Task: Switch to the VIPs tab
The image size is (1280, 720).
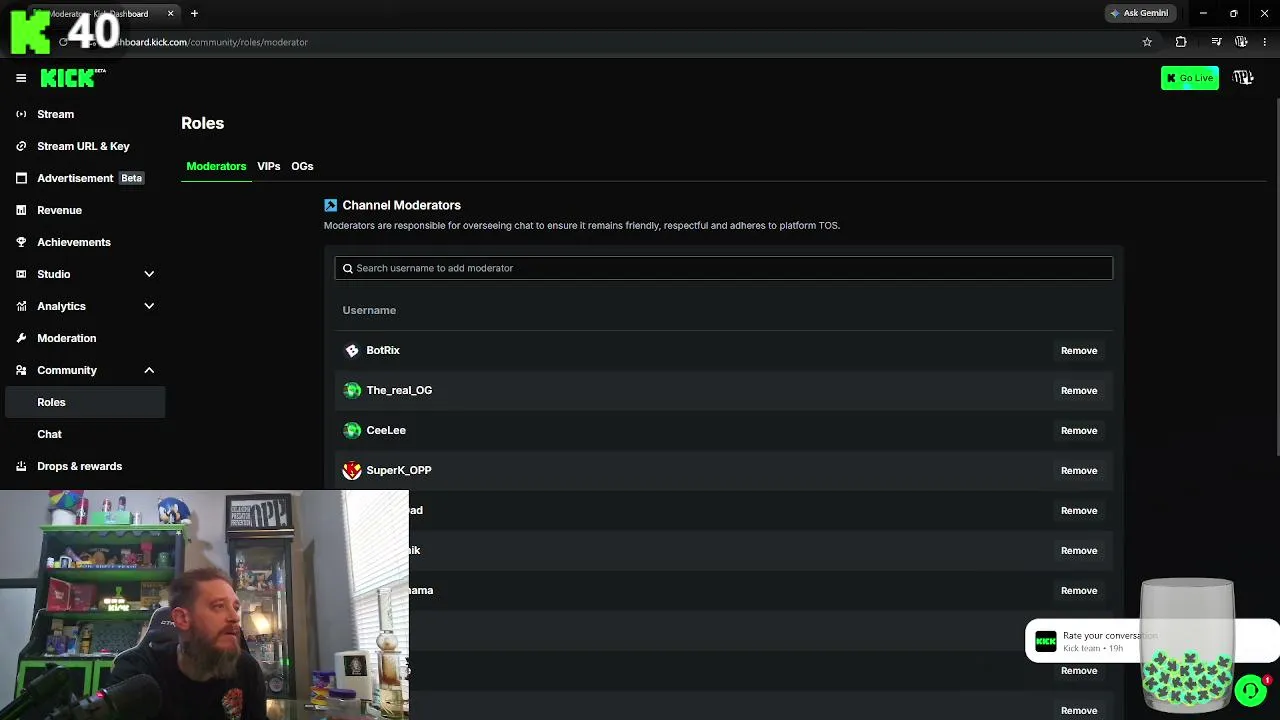Action: tap(268, 166)
